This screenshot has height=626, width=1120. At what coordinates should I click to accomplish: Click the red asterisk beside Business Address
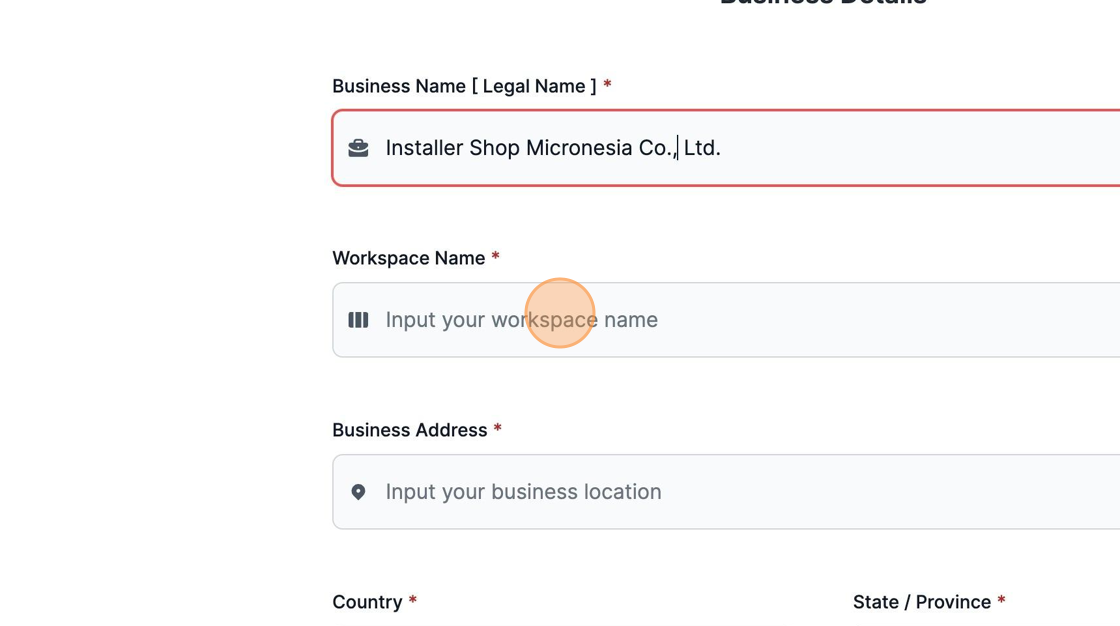pos(497,429)
